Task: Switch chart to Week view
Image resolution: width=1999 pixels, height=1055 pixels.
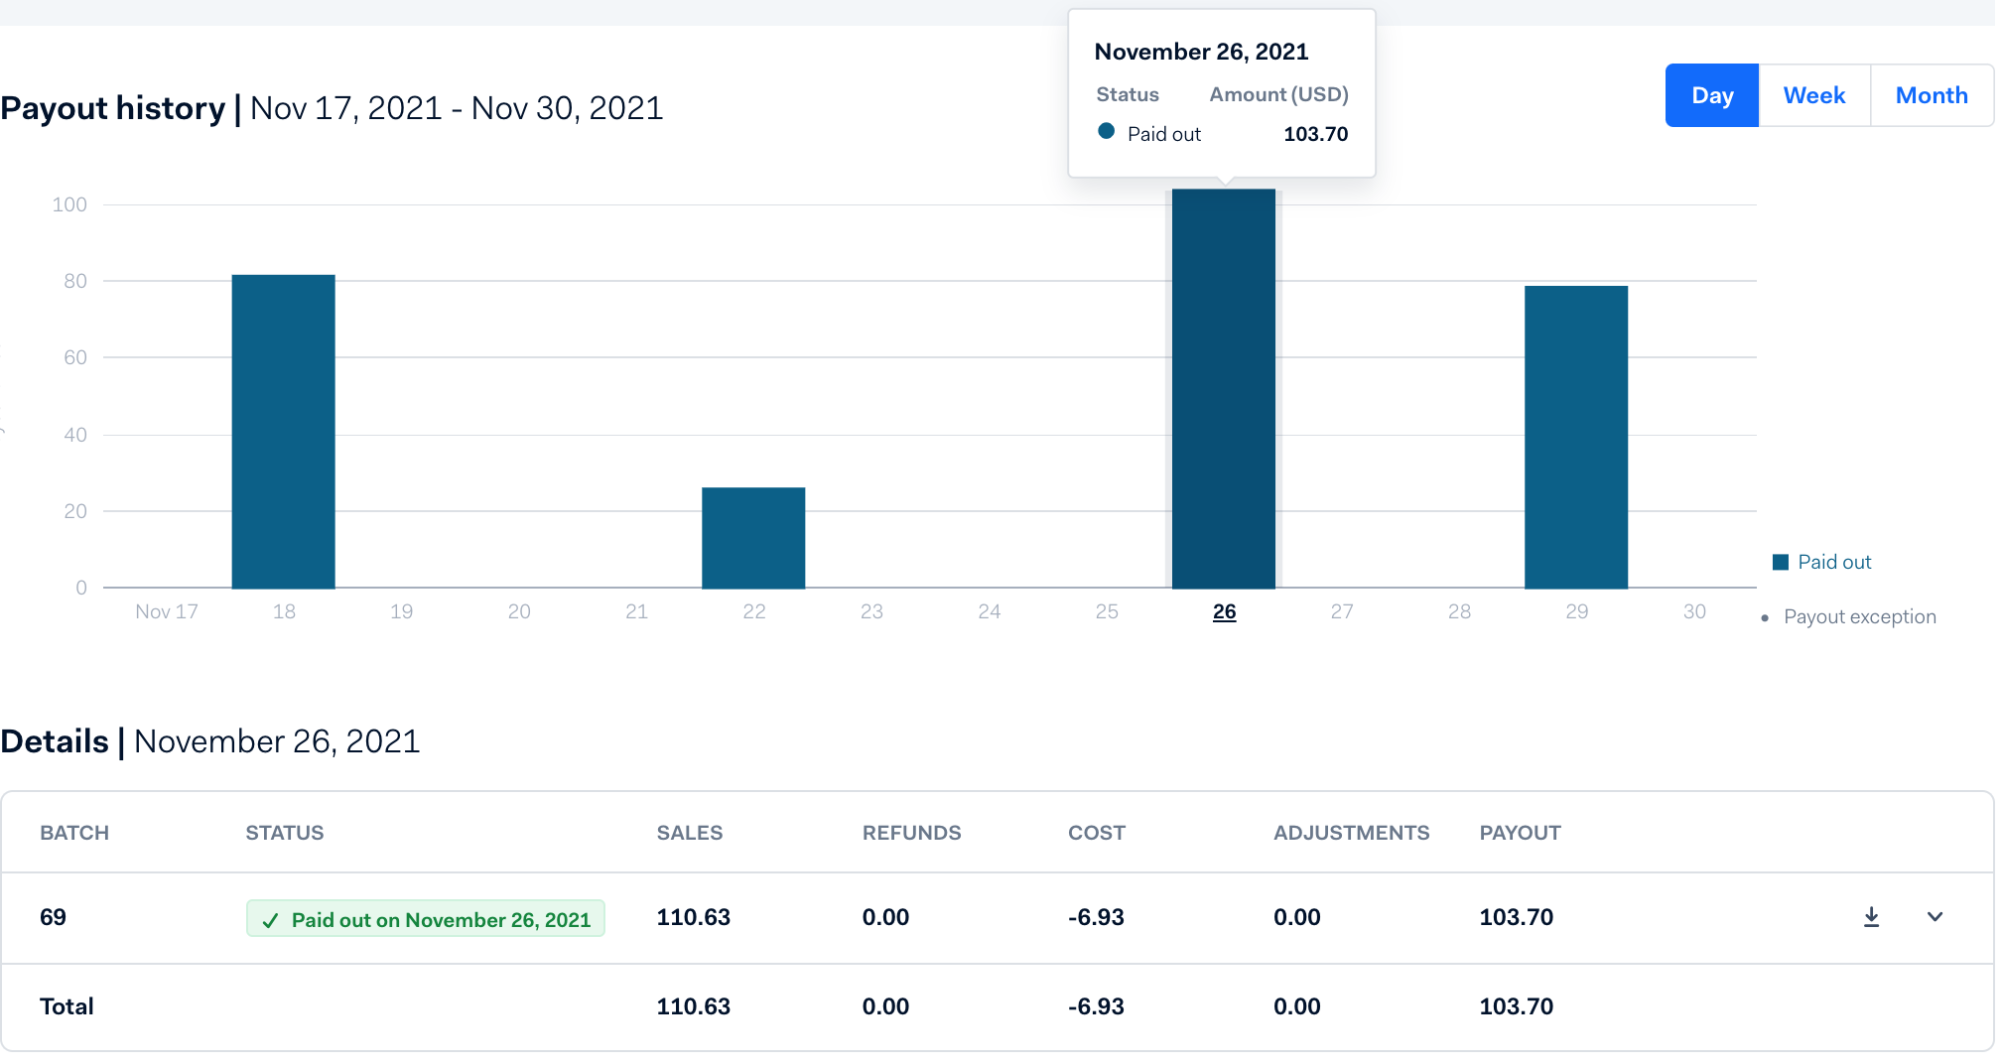Action: click(x=1814, y=96)
